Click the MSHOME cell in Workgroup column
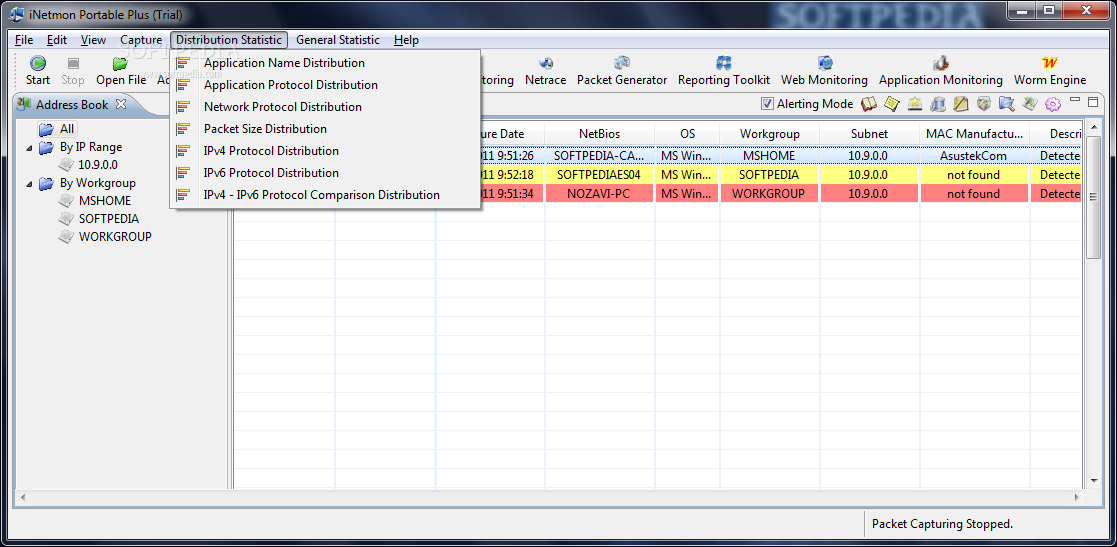This screenshot has width=1117, height=547. coord(769,155)
